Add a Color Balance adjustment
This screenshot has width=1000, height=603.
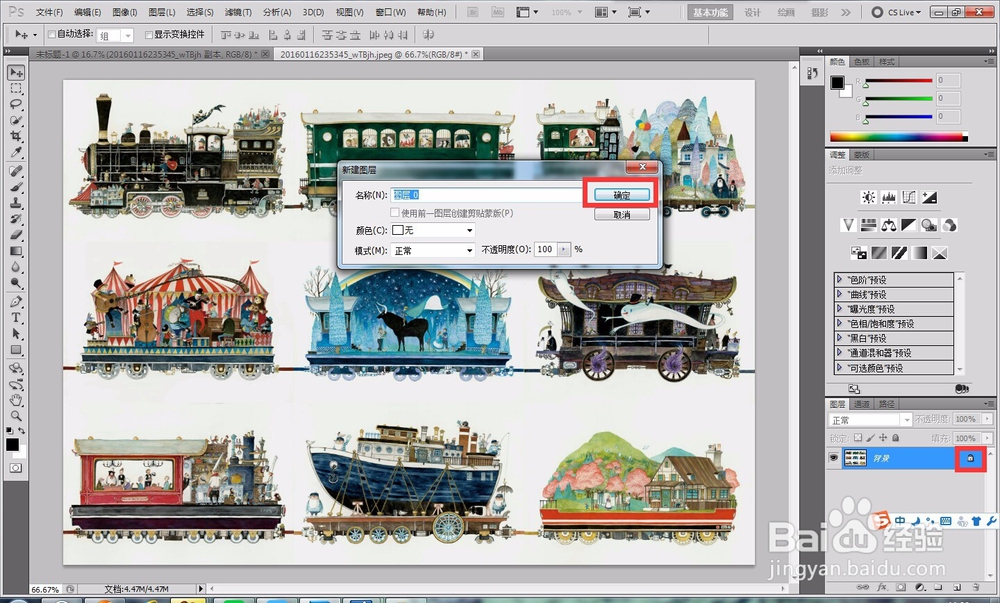click(888, 225)
